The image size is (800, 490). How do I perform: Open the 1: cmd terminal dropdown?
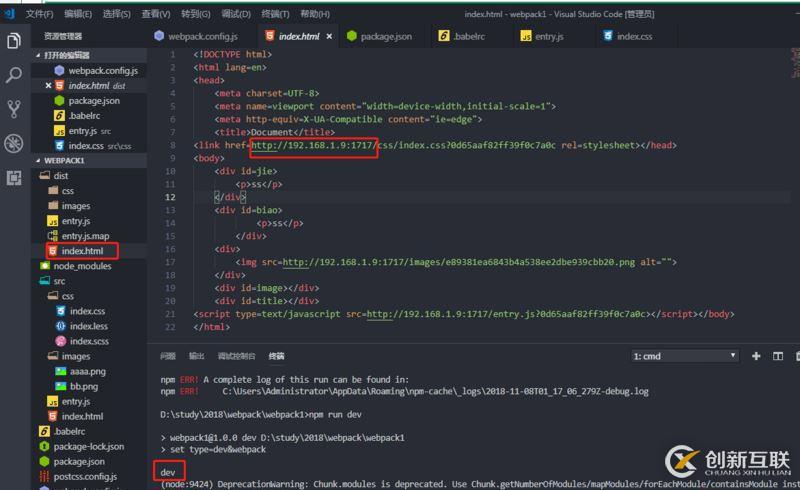[x=685, y=356]
